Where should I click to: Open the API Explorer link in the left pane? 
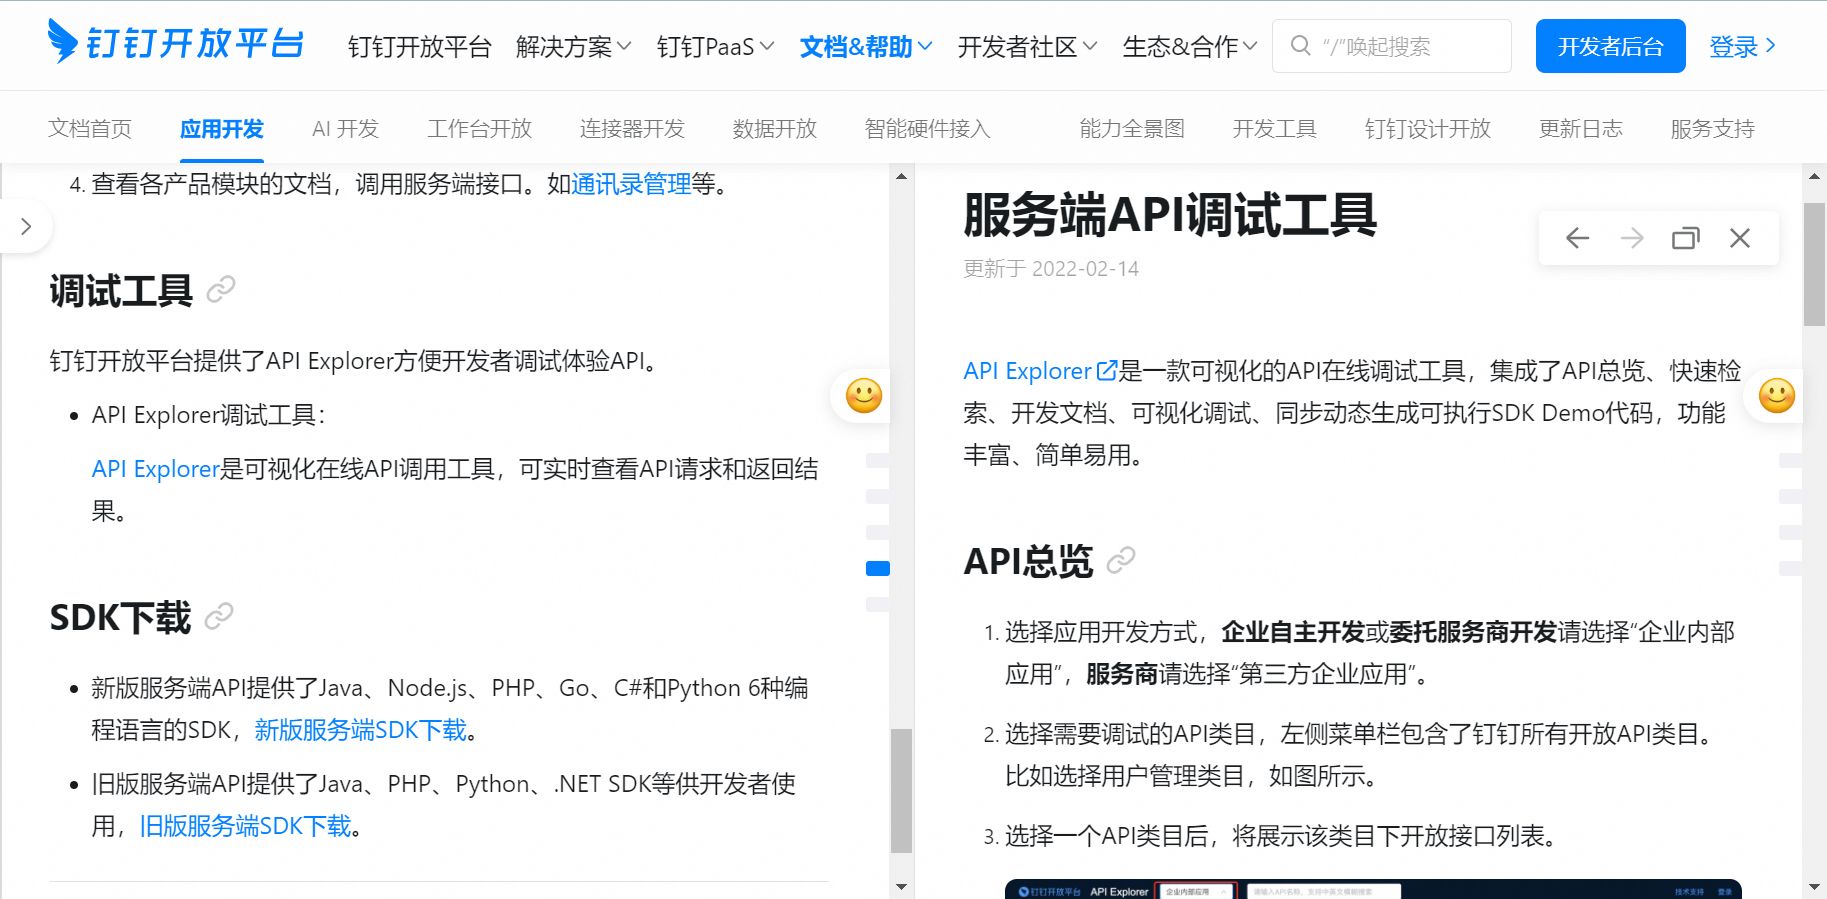[155, 469]
